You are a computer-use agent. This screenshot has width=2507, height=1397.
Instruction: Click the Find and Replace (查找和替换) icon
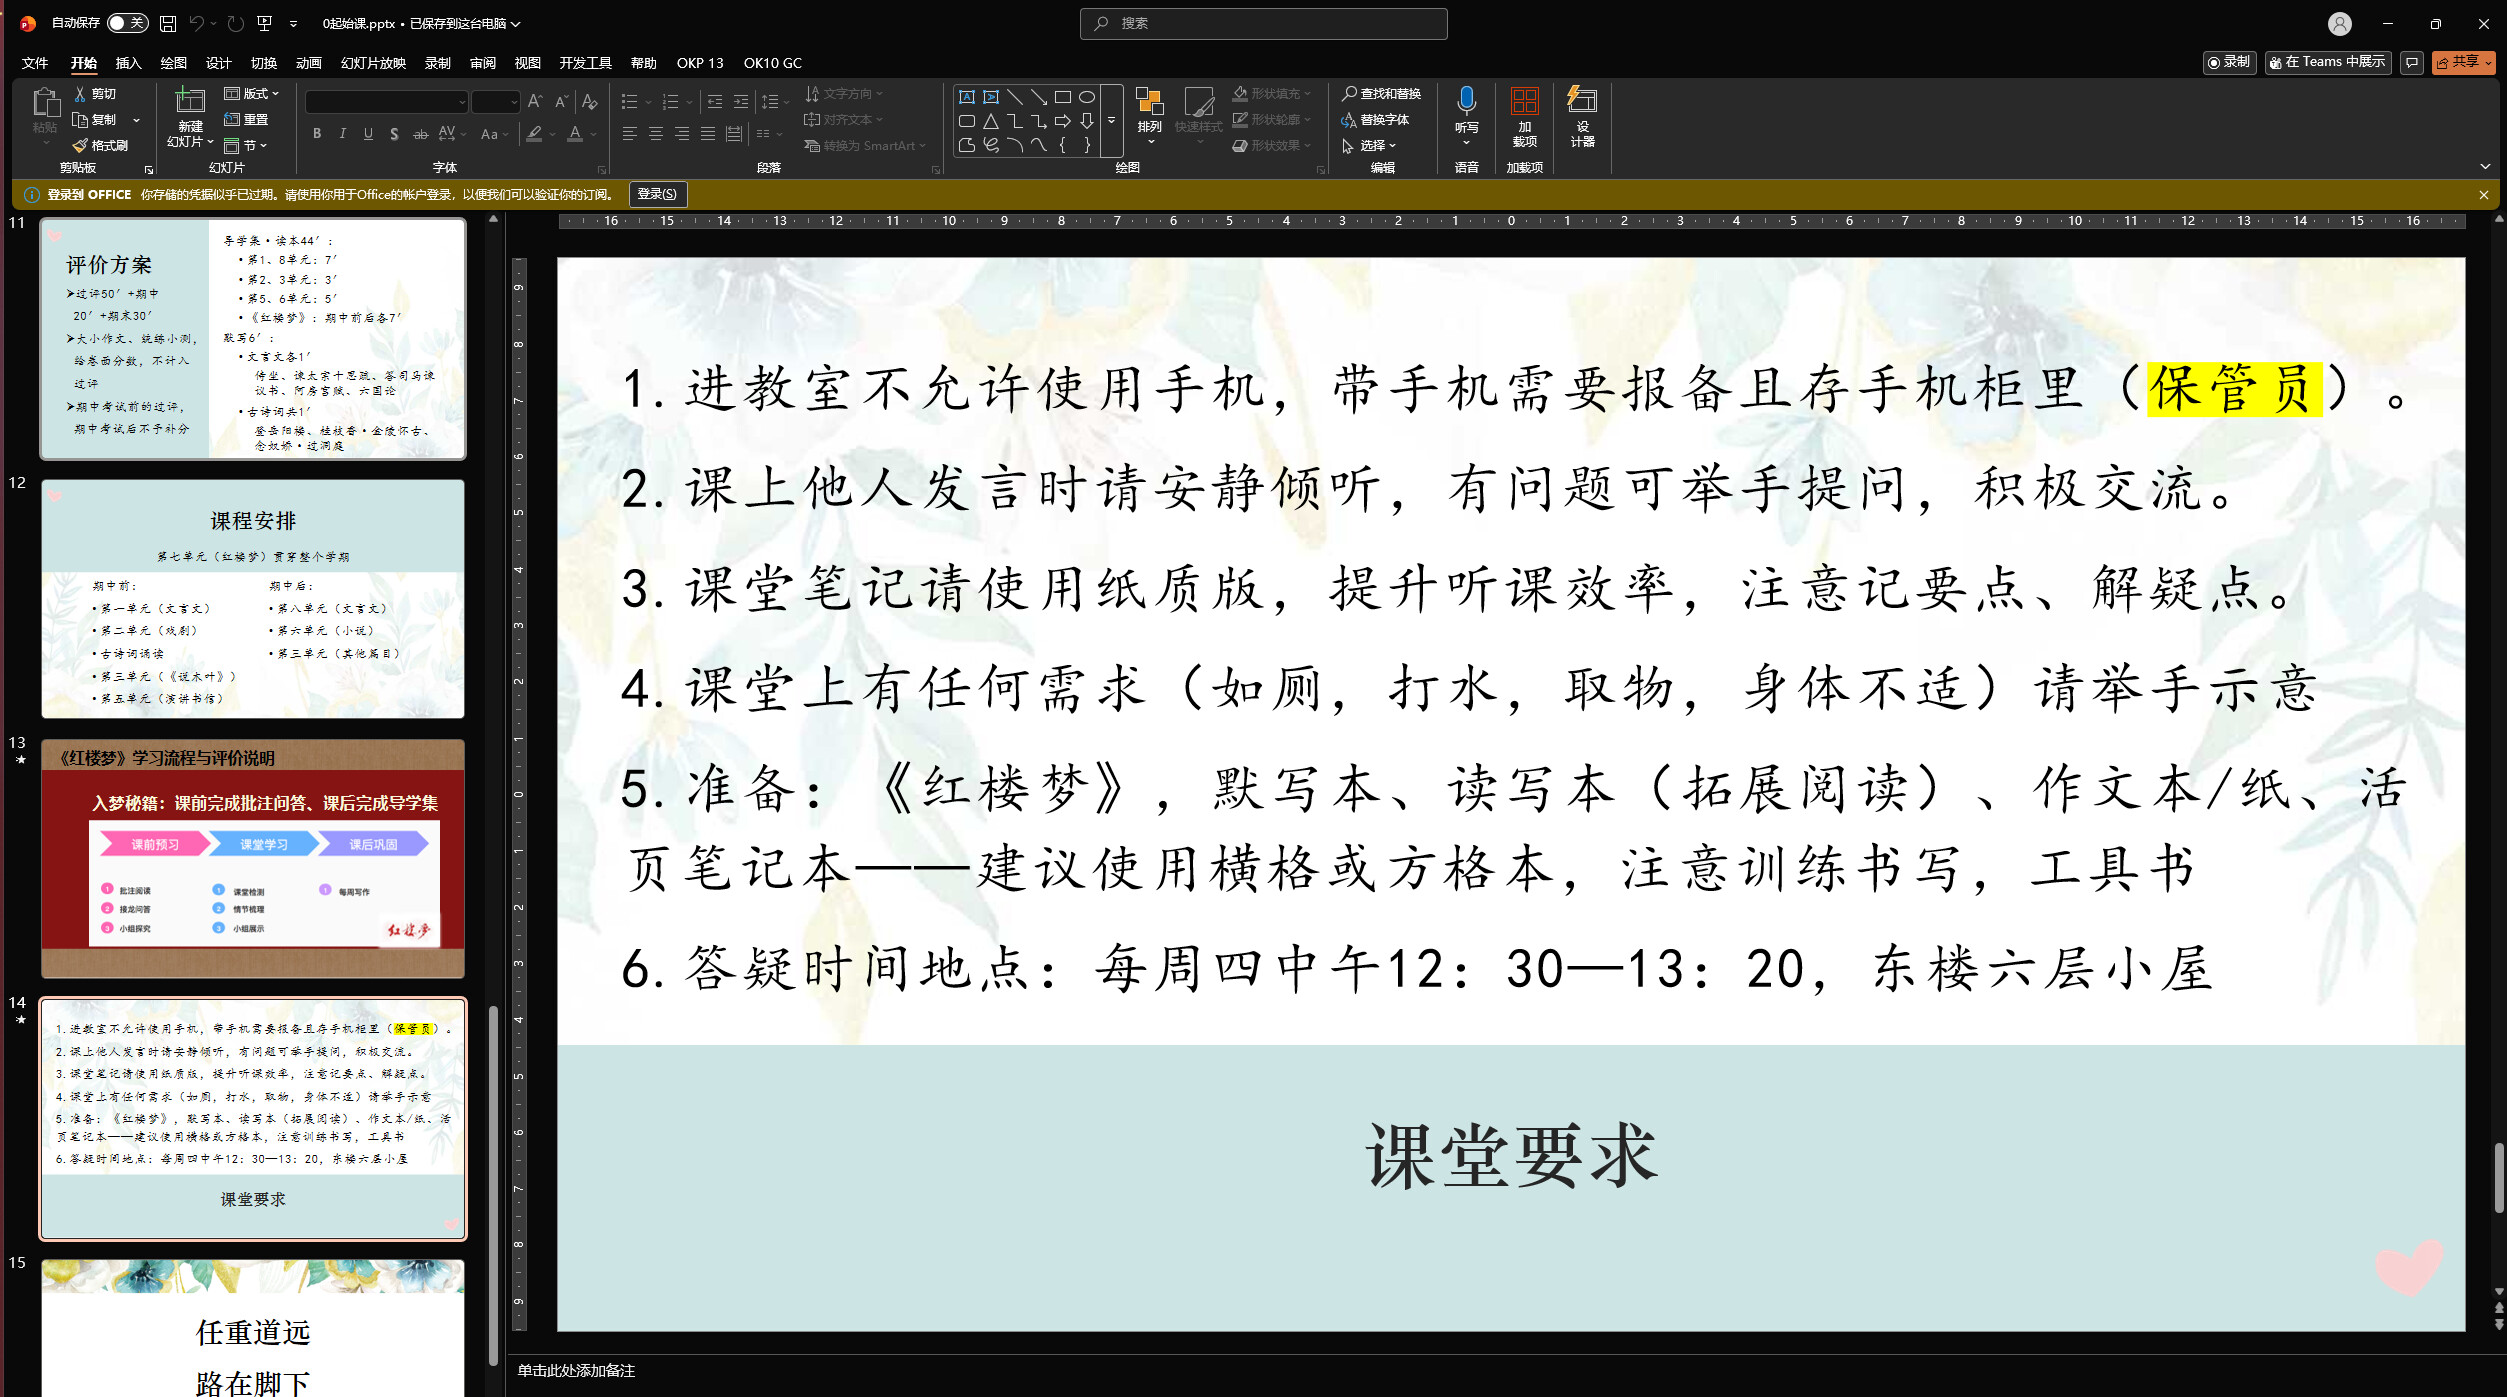1349,93
